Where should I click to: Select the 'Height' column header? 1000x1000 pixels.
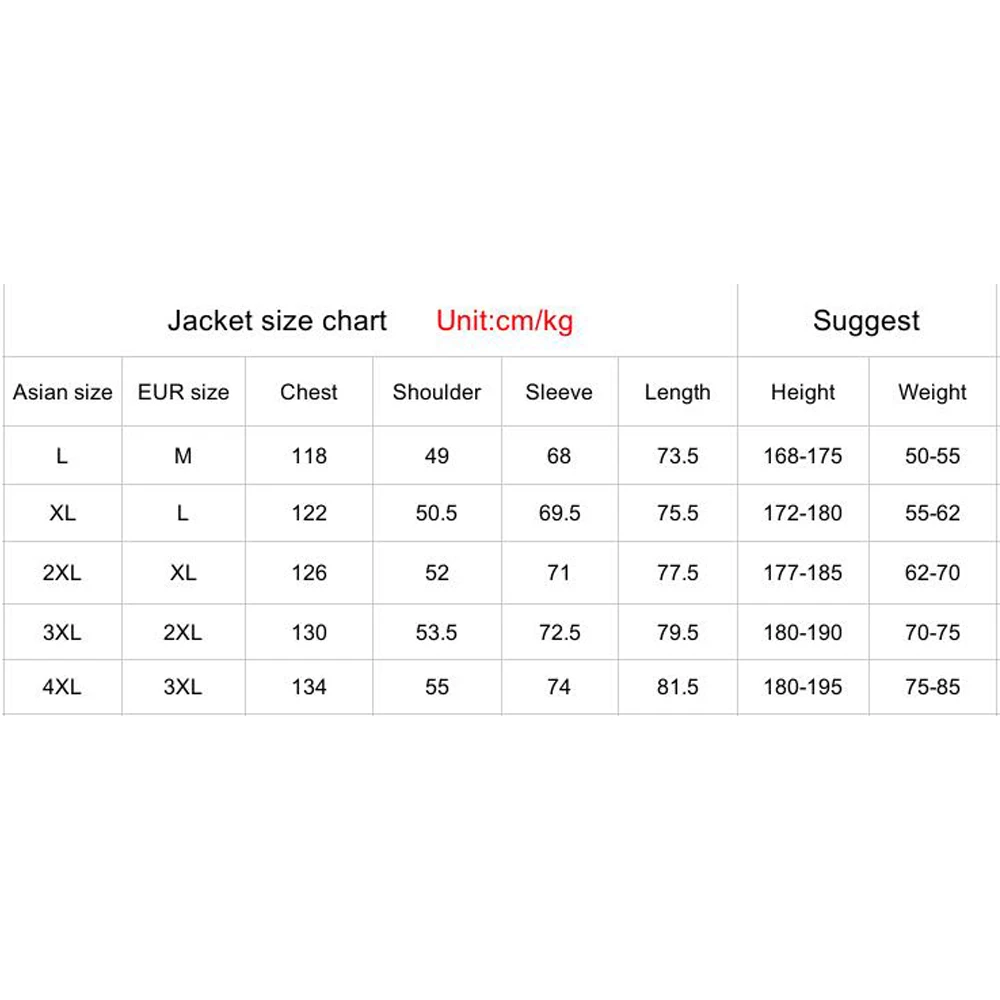click(803, 392)
